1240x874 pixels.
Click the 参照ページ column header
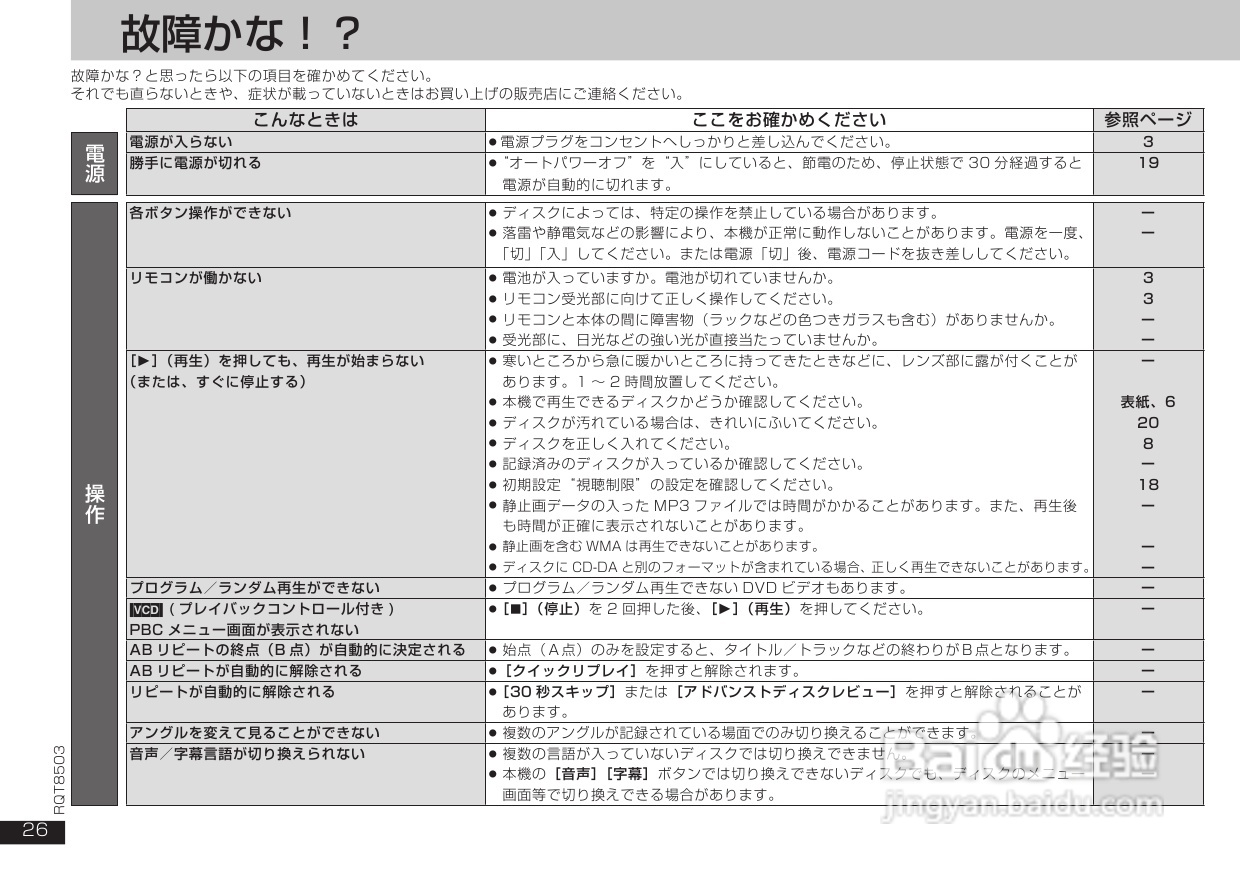[x=1150, y=120]
